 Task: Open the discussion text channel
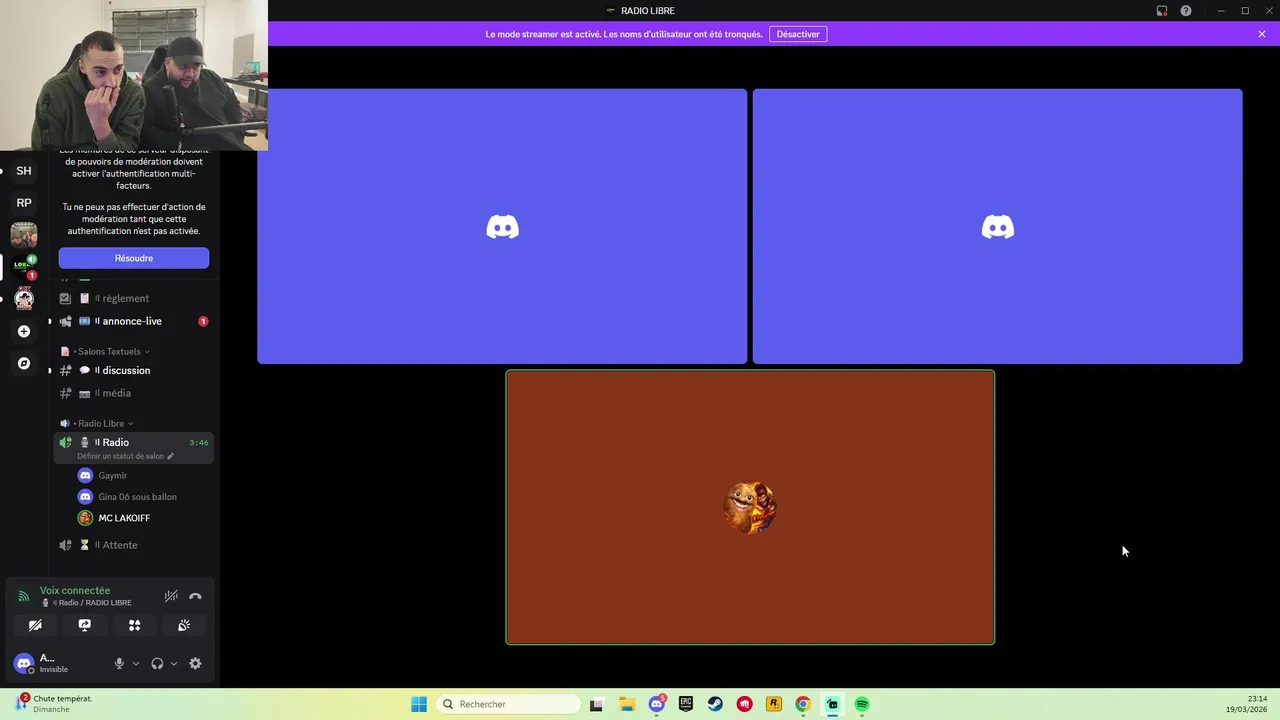coord(132,370)
